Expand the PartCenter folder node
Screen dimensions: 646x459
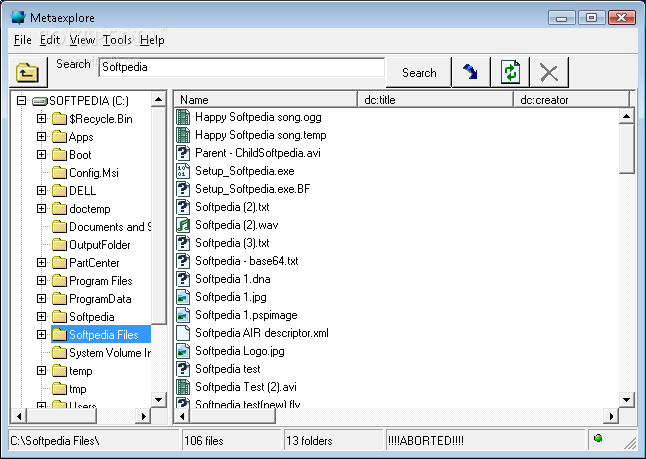click(41, 262)
